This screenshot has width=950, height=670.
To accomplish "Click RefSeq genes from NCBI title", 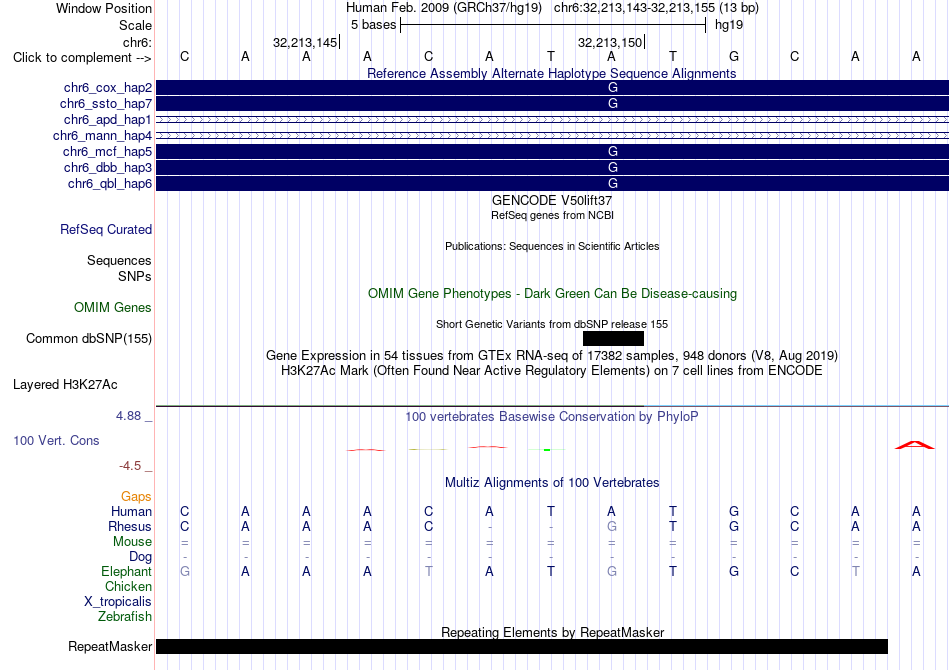I will (x=552, y=215).
